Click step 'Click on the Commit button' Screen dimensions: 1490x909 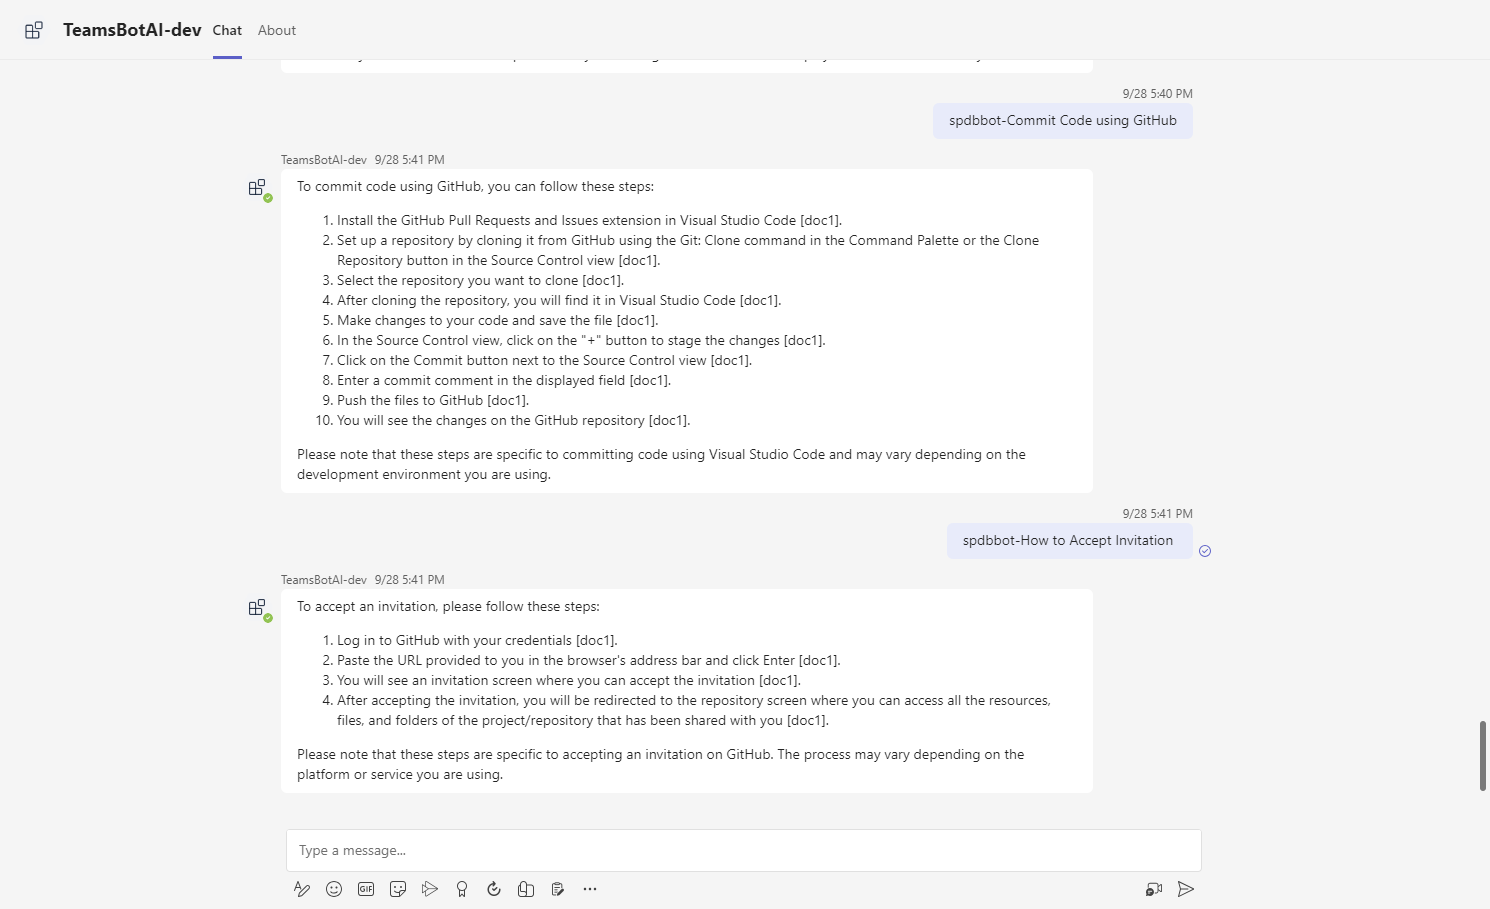click(544, 360)
